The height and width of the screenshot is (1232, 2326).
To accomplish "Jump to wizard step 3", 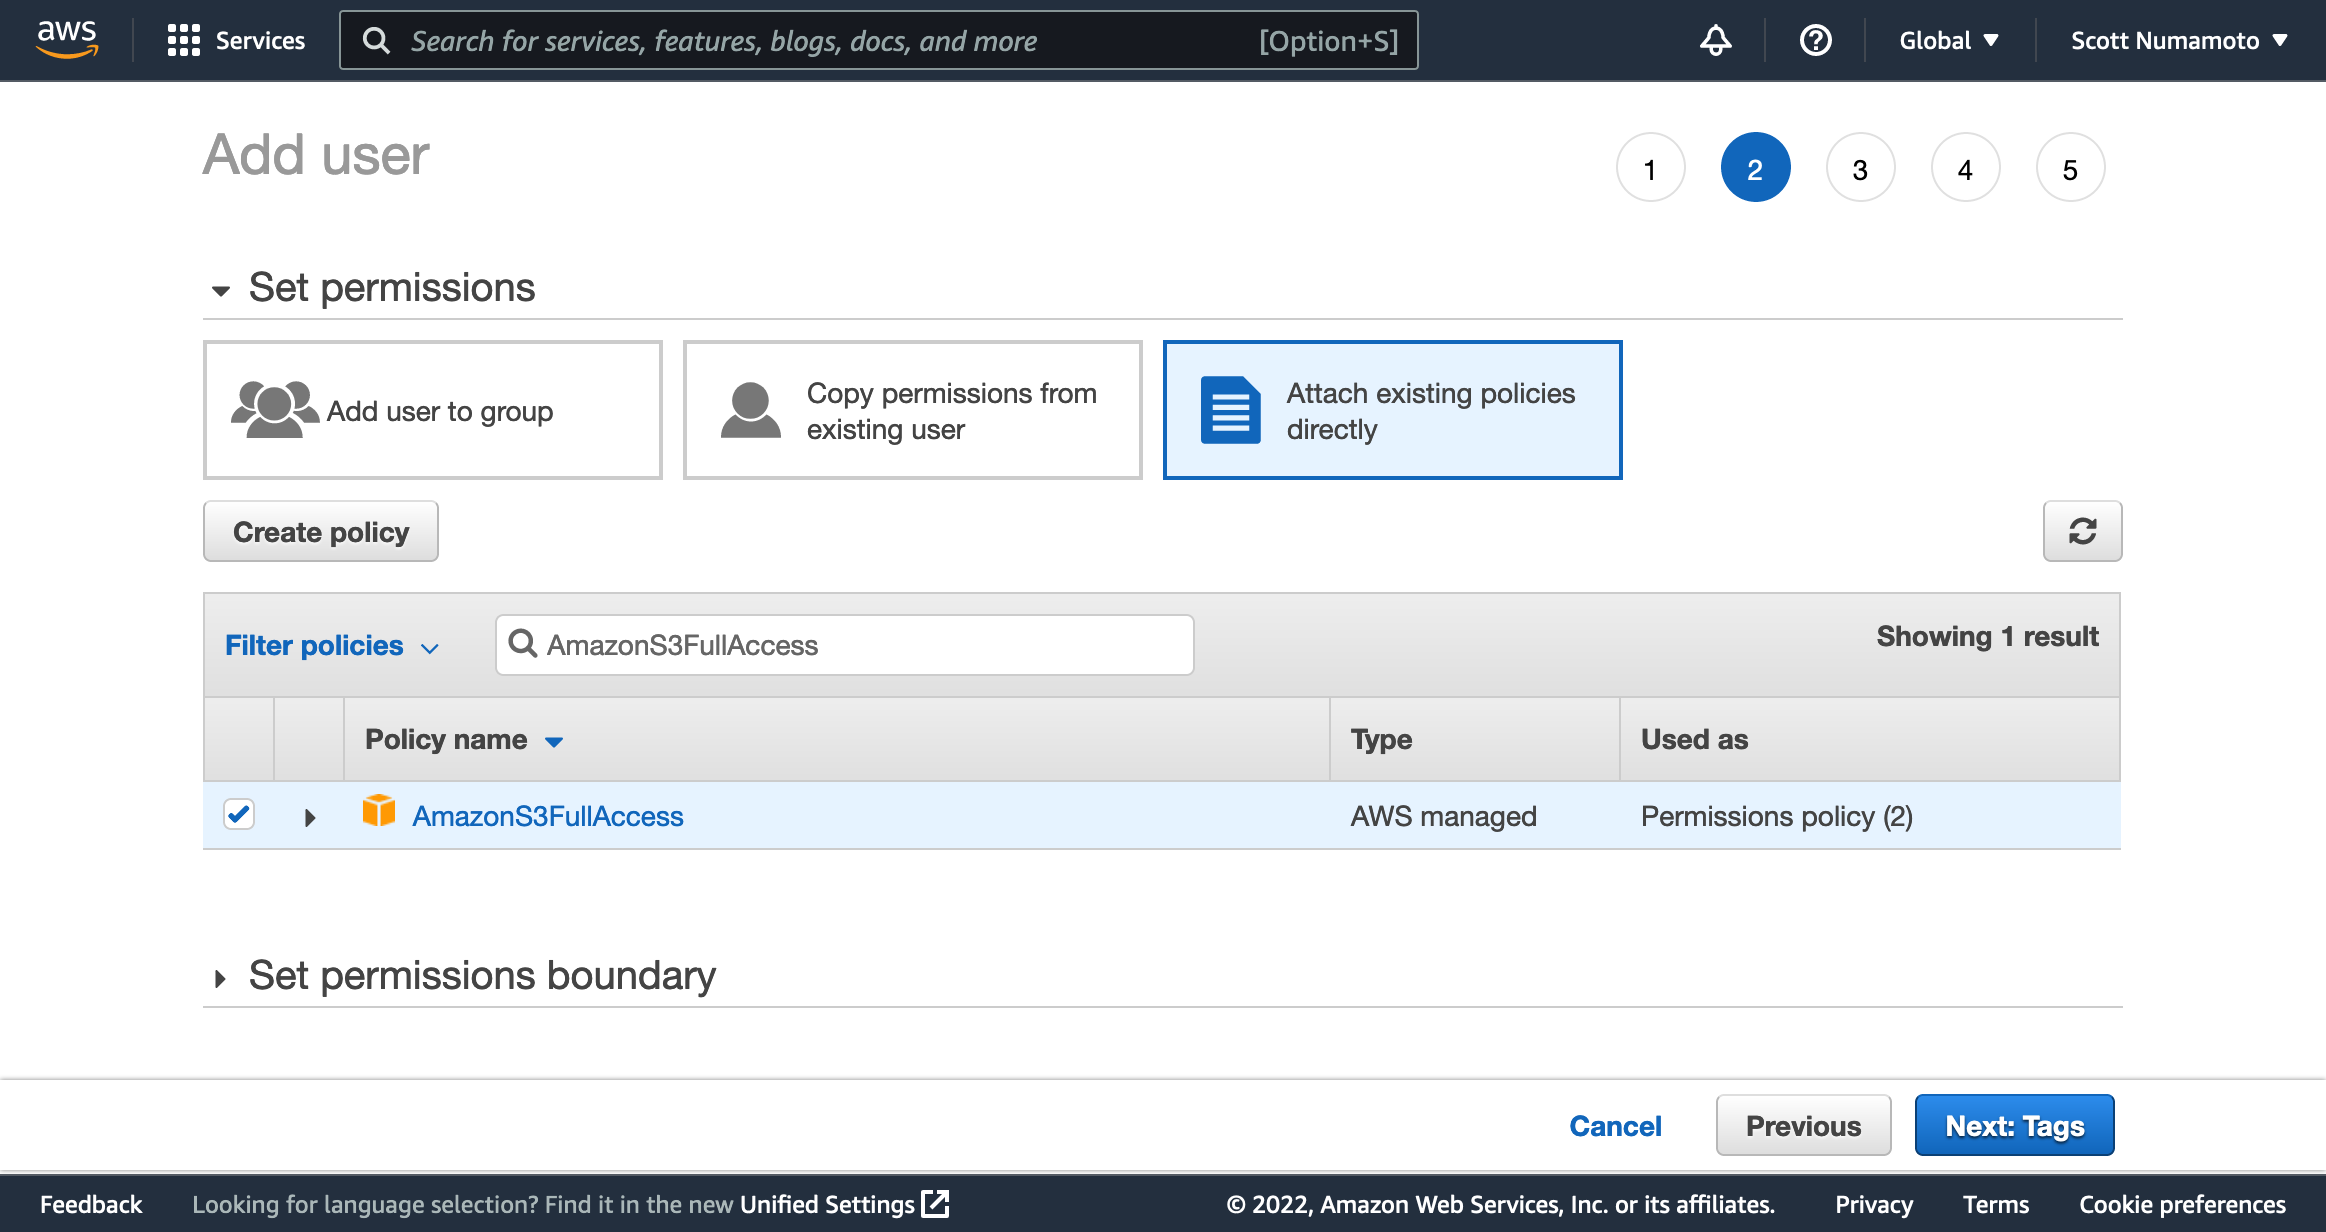I will coord(1860,167).
